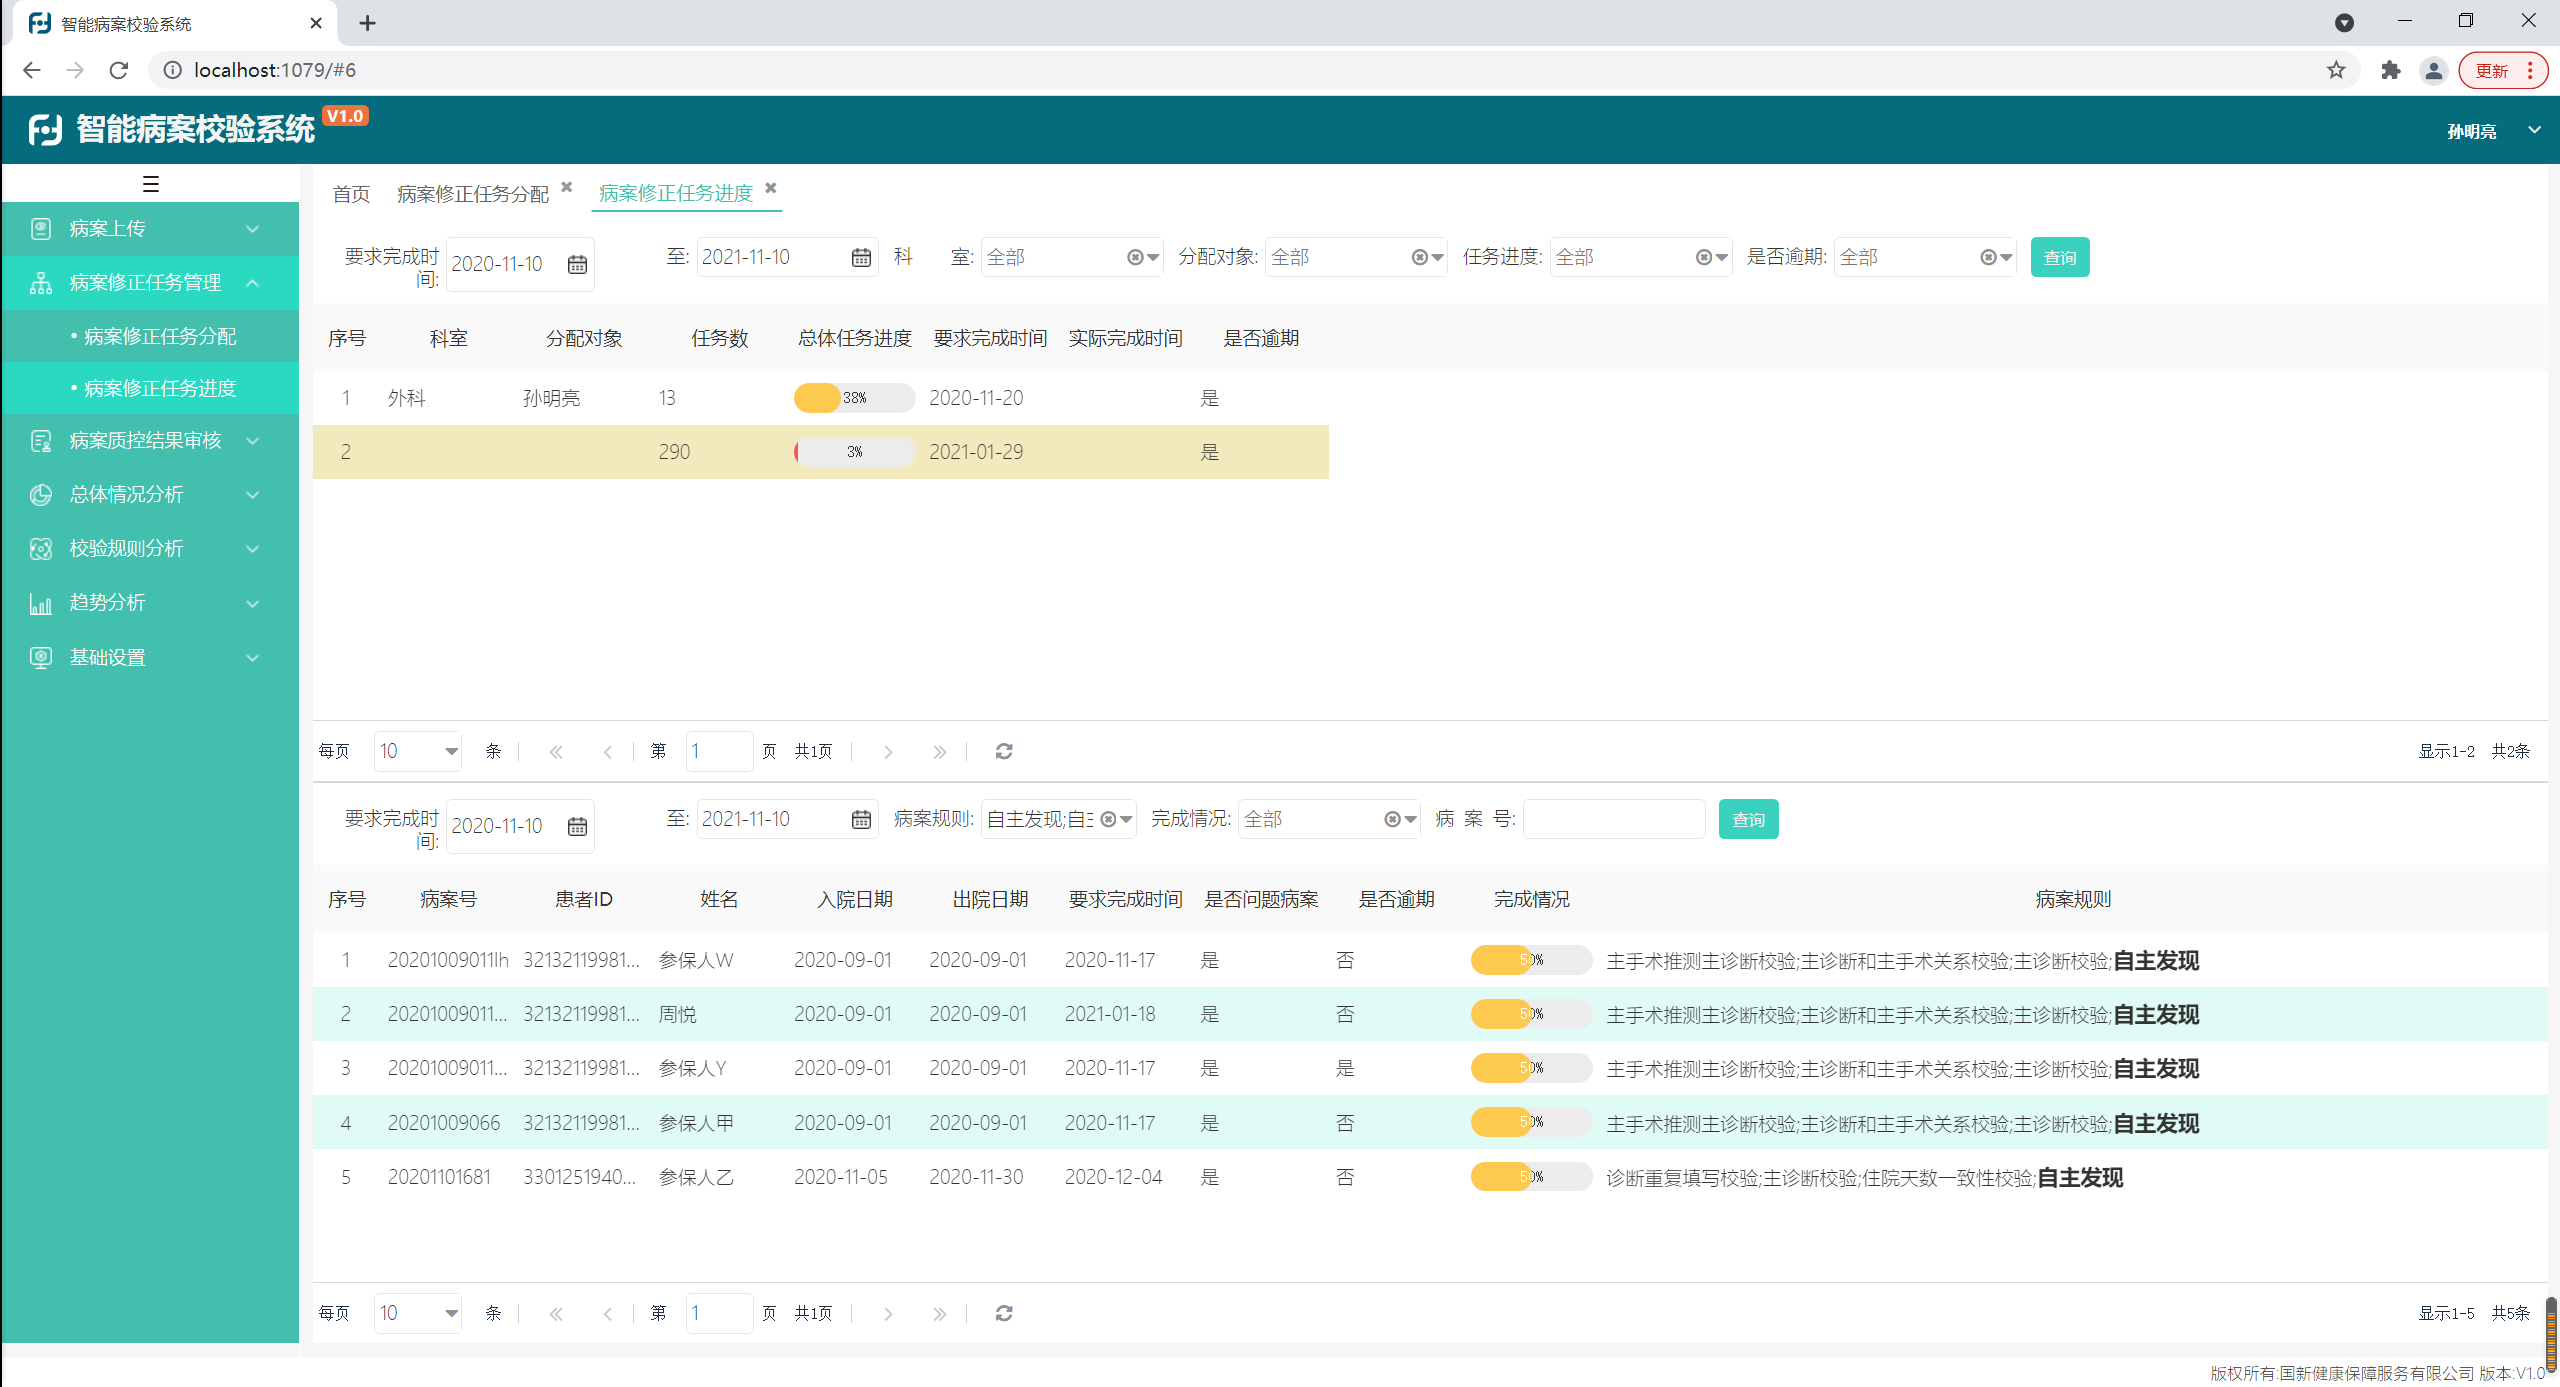2560x1387 pixels.
Task: Go to last page of upper table
Action: [x=939, y=752]
